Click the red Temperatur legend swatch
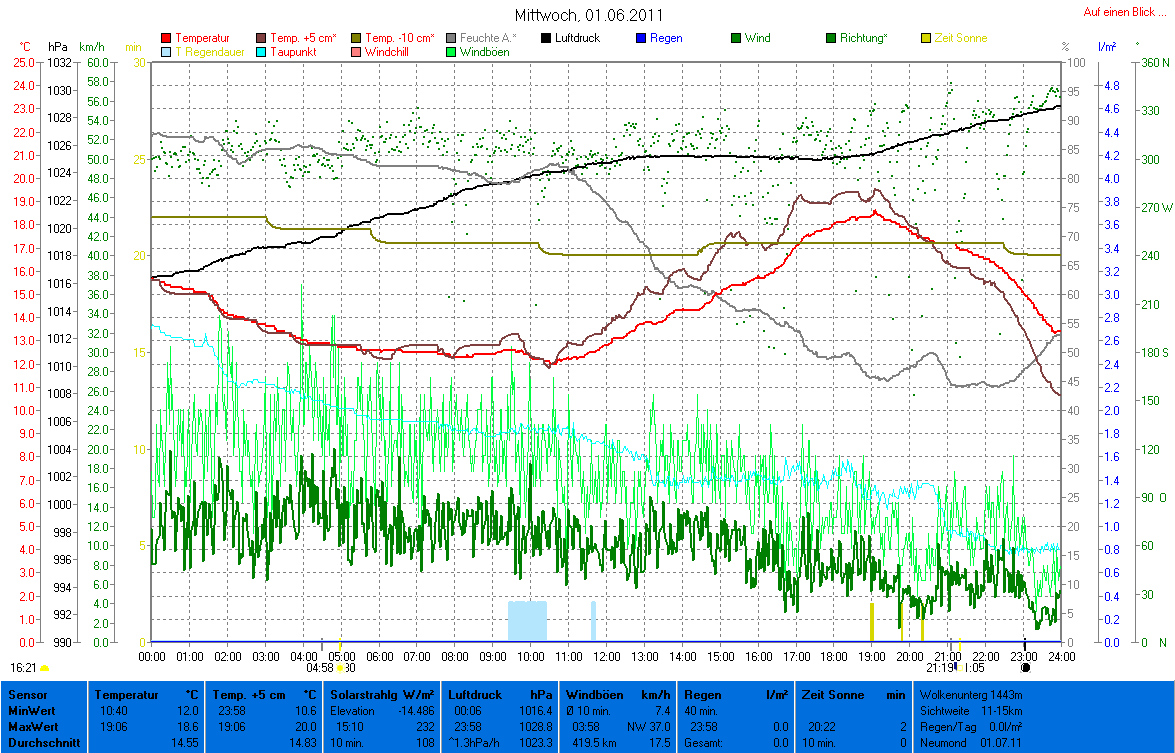Screen dimensions: 1175x753 (166, 38)
